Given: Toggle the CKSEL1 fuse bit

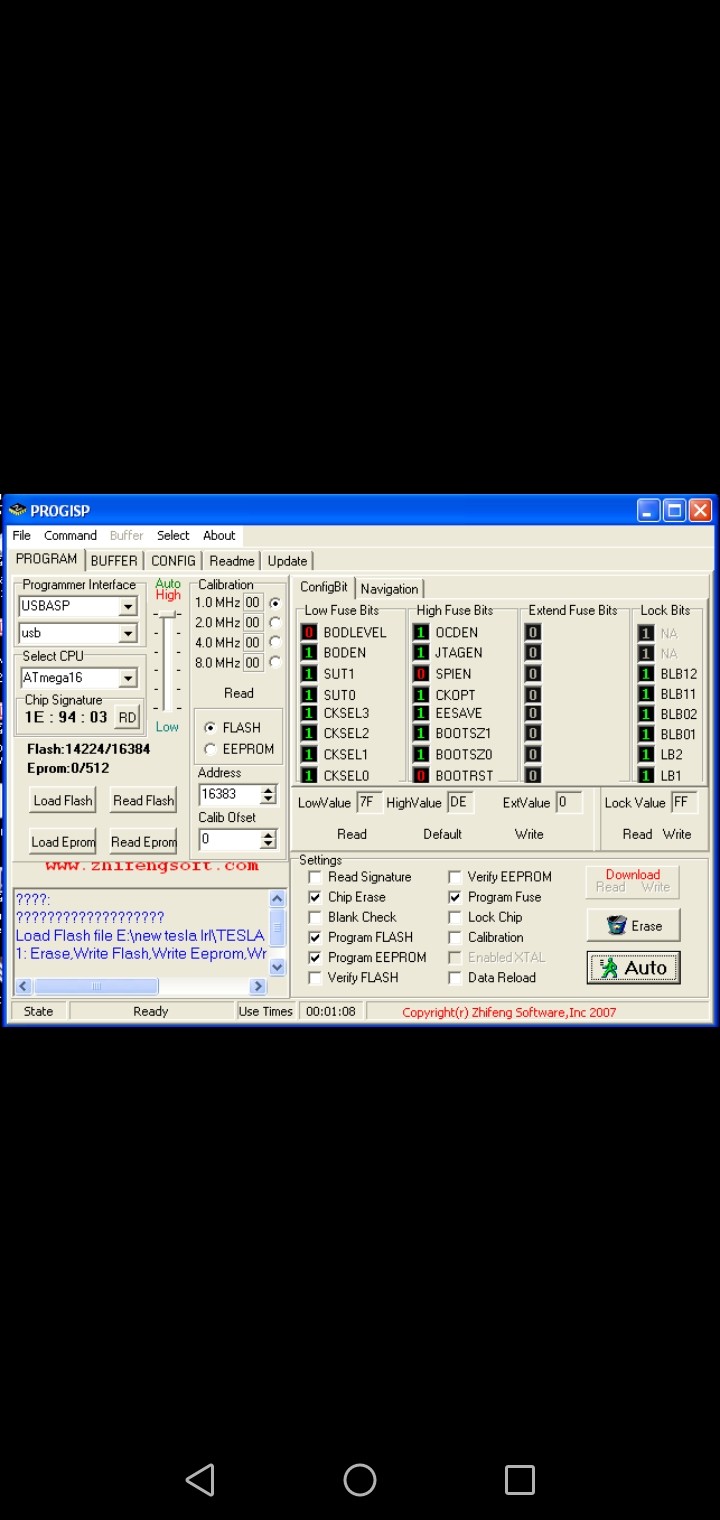Looking at the screenshot, I should tap(310, 754).
